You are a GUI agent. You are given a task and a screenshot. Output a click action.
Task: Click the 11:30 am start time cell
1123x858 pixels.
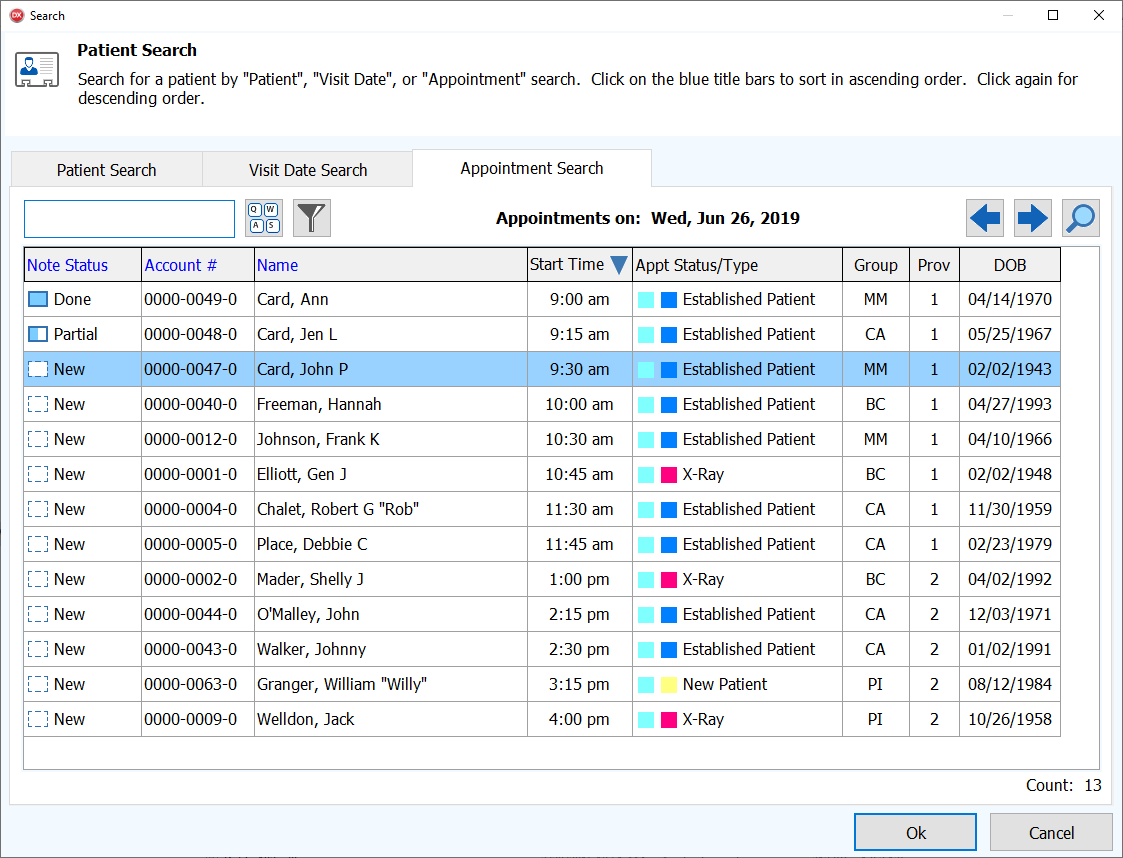pyautogui.click(x=579, y=509)
